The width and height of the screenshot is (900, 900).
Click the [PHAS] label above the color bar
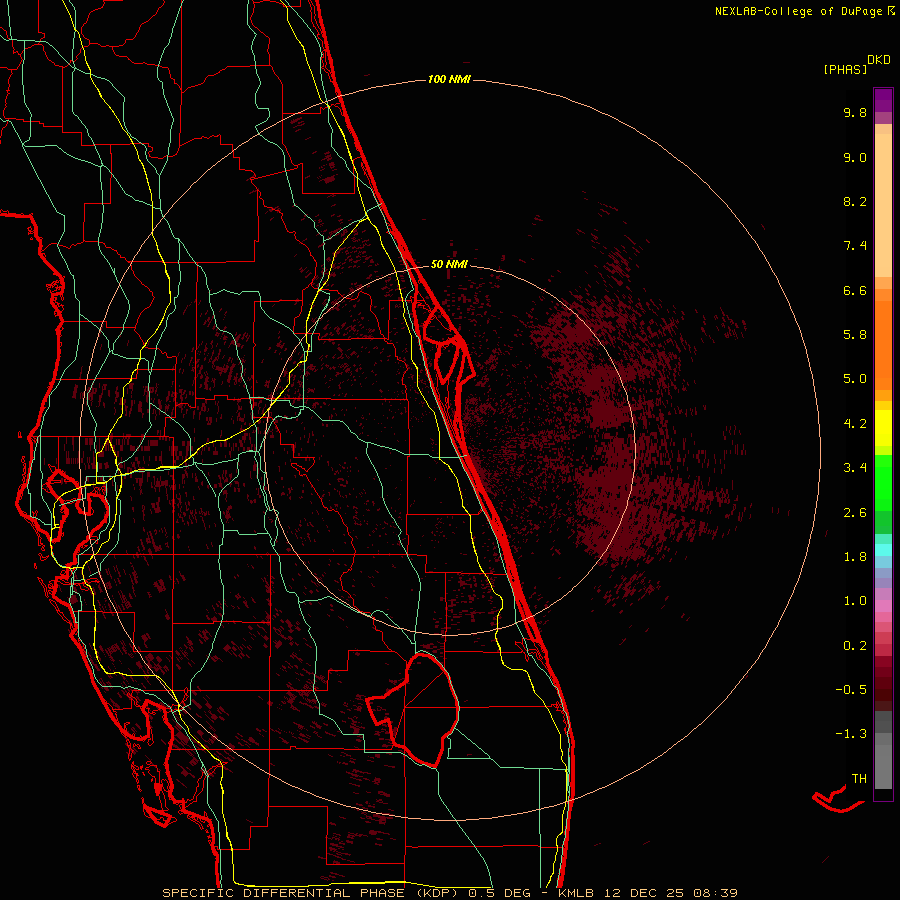[845, 69]
